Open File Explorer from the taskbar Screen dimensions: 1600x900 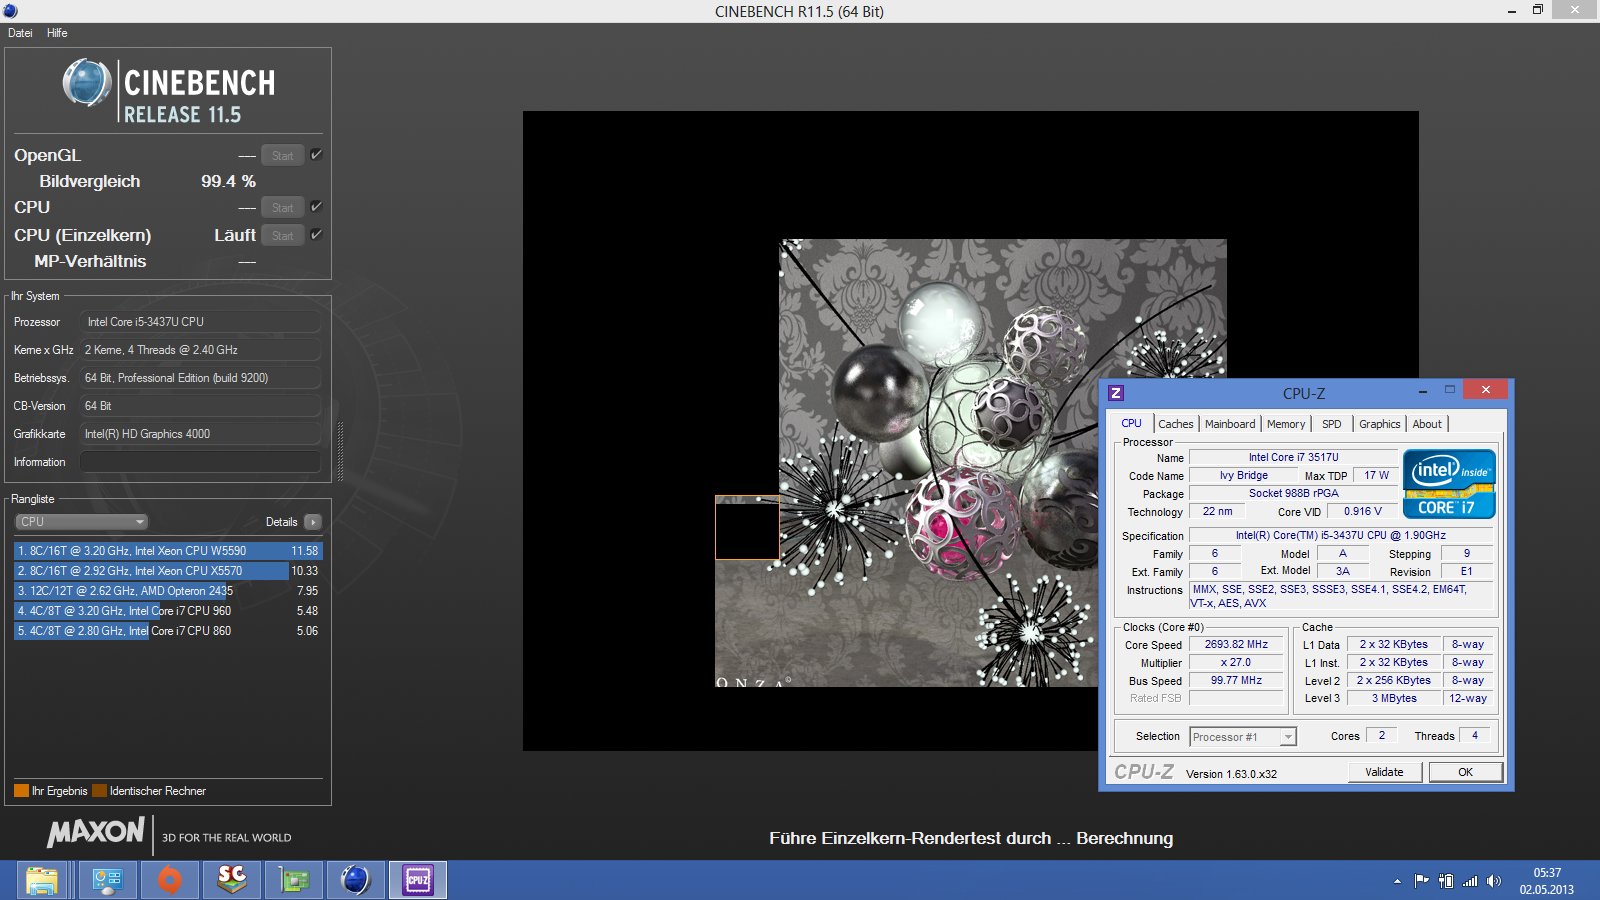42,880
